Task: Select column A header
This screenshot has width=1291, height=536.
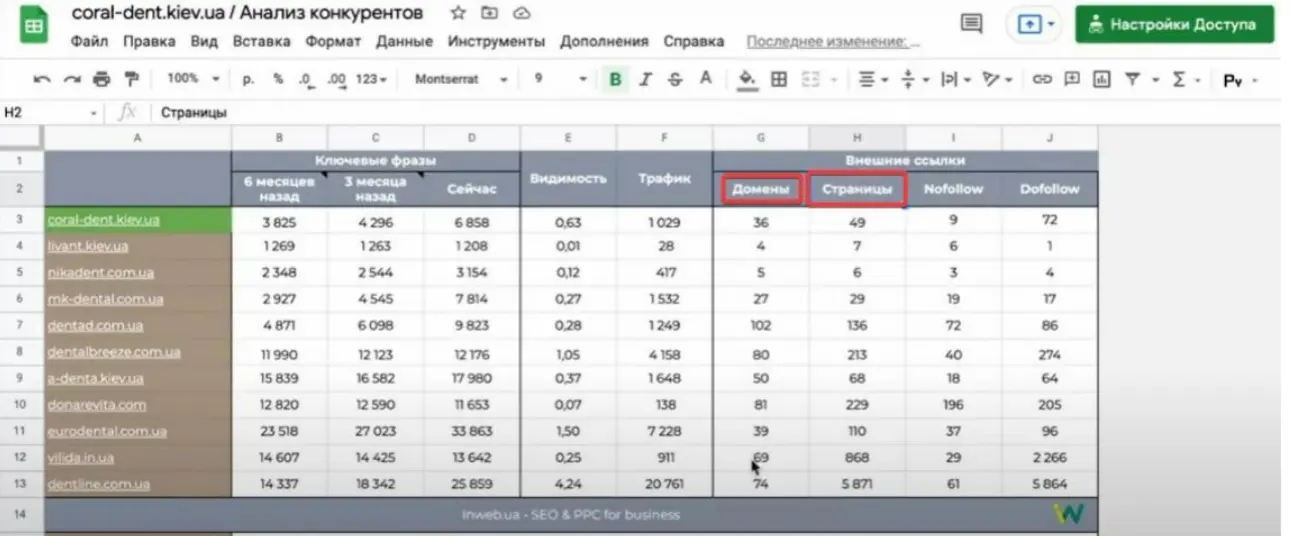Action: click(138, 138)
